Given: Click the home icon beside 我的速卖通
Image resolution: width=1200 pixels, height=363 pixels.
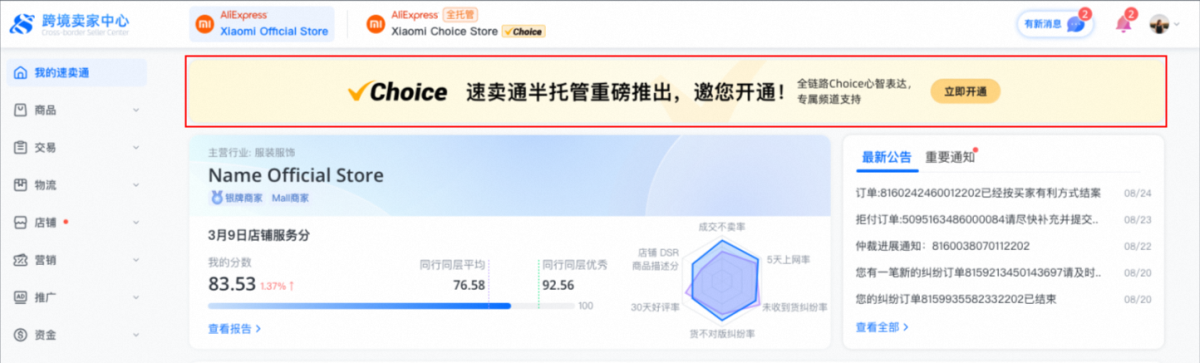Looking at the screenshot, I should tap(21, 72).
